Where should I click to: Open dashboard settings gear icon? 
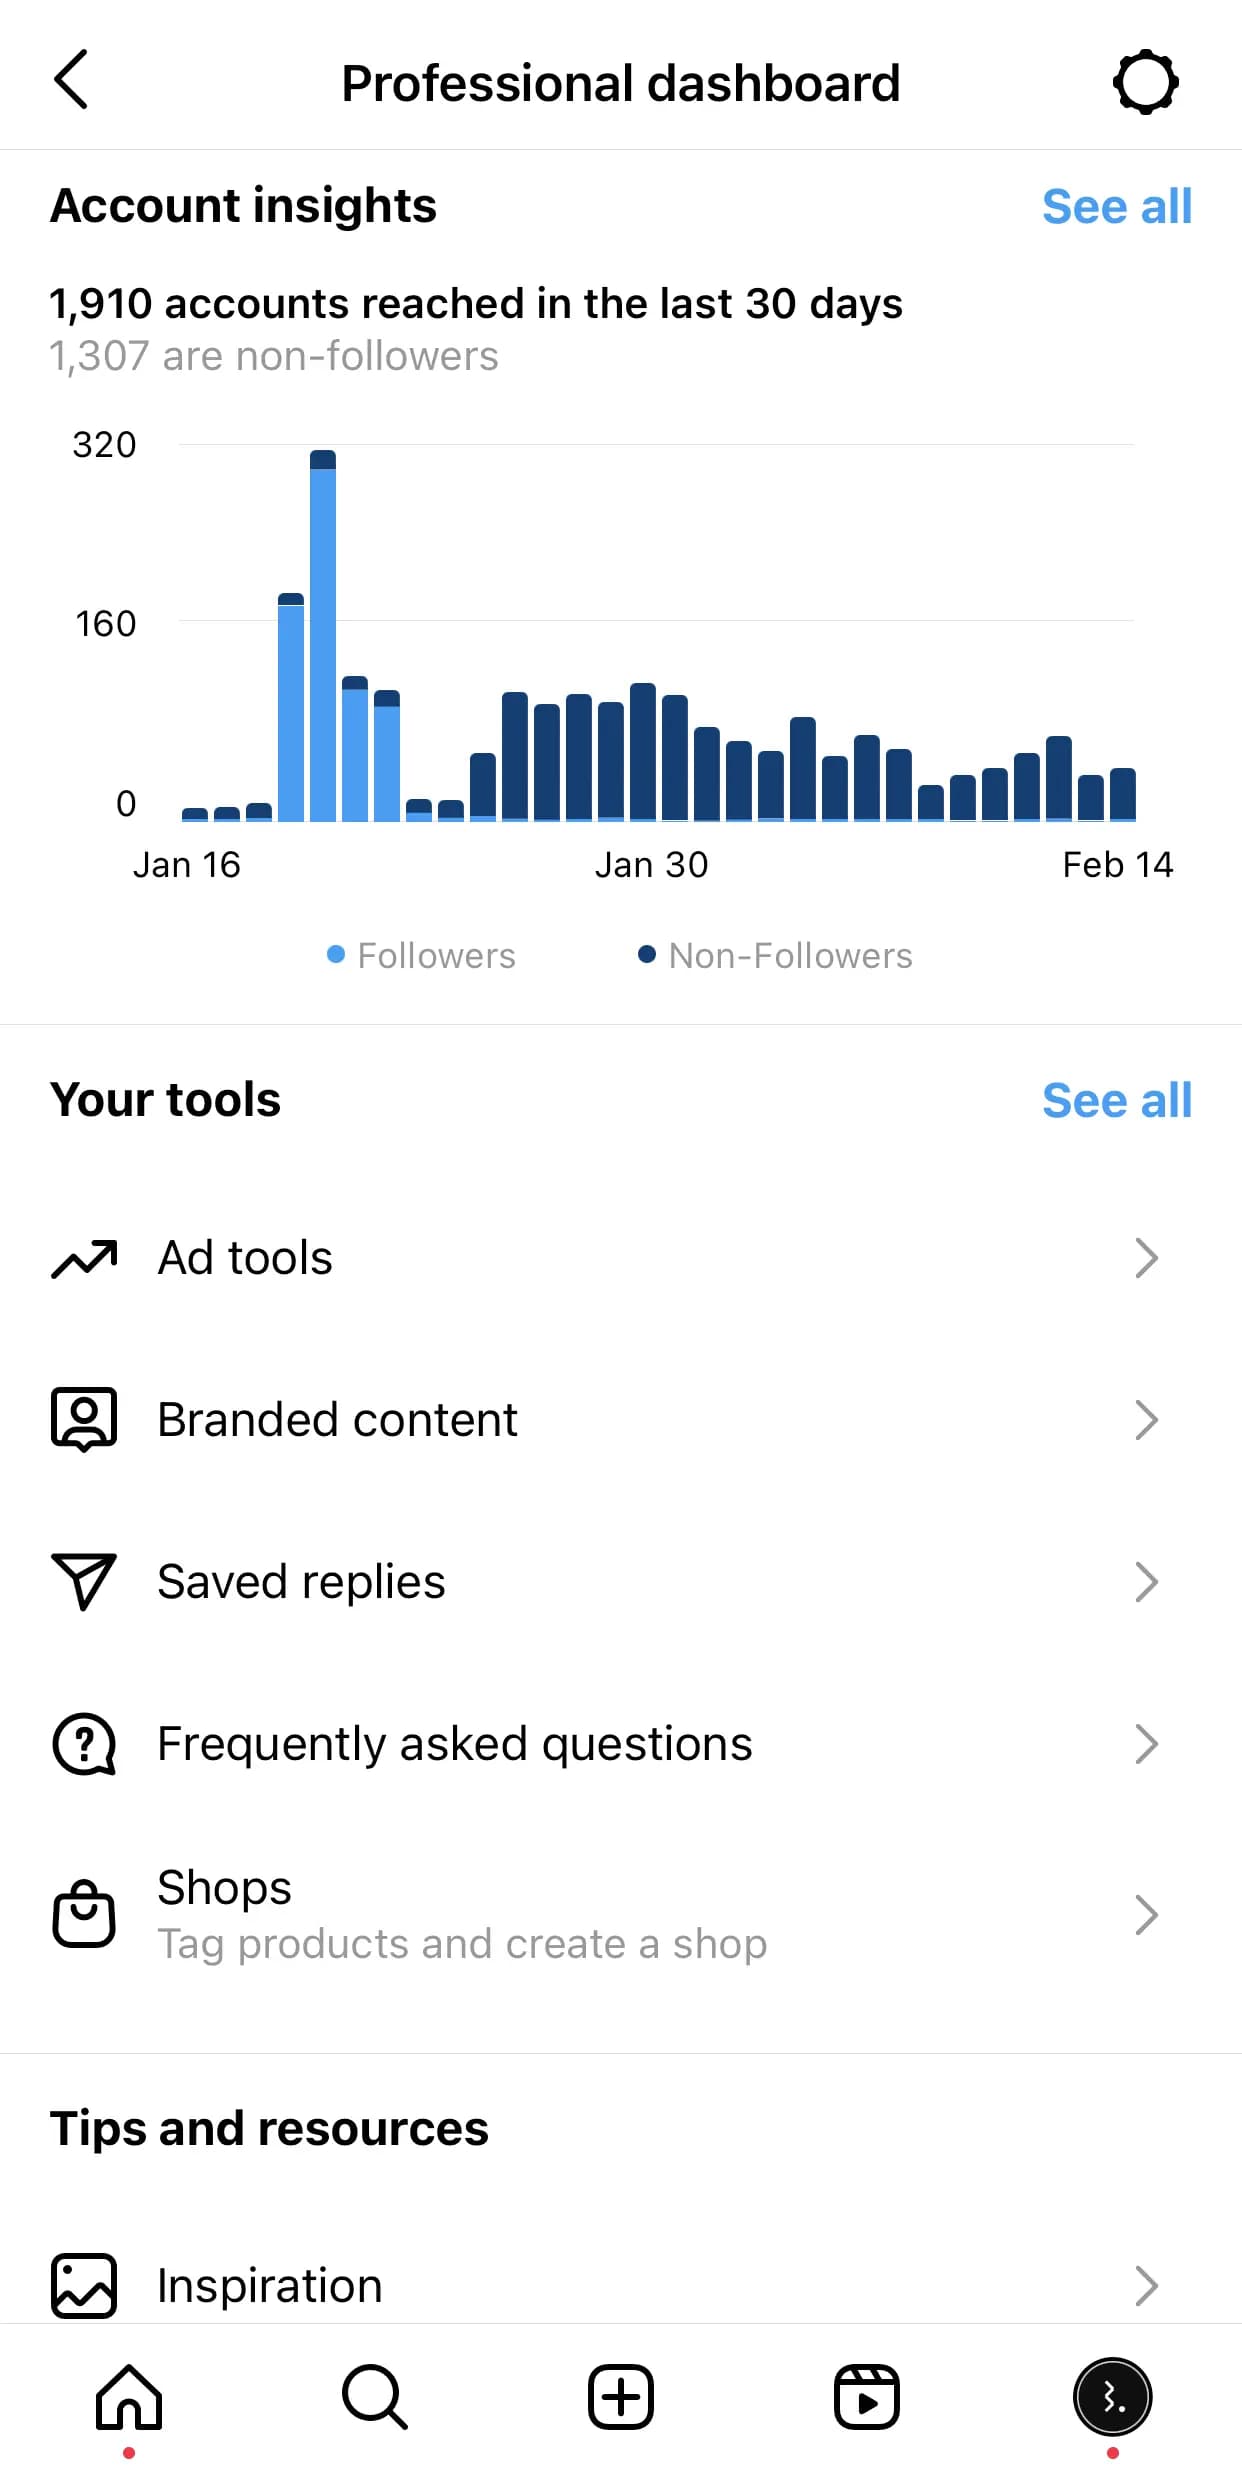coord(1145,82)
